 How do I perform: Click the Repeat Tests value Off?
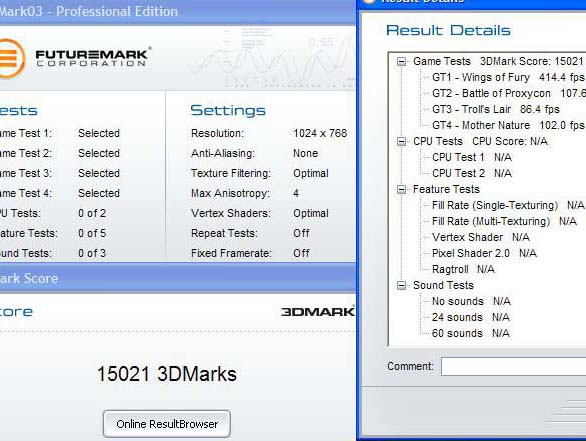(x=301, y=233)
